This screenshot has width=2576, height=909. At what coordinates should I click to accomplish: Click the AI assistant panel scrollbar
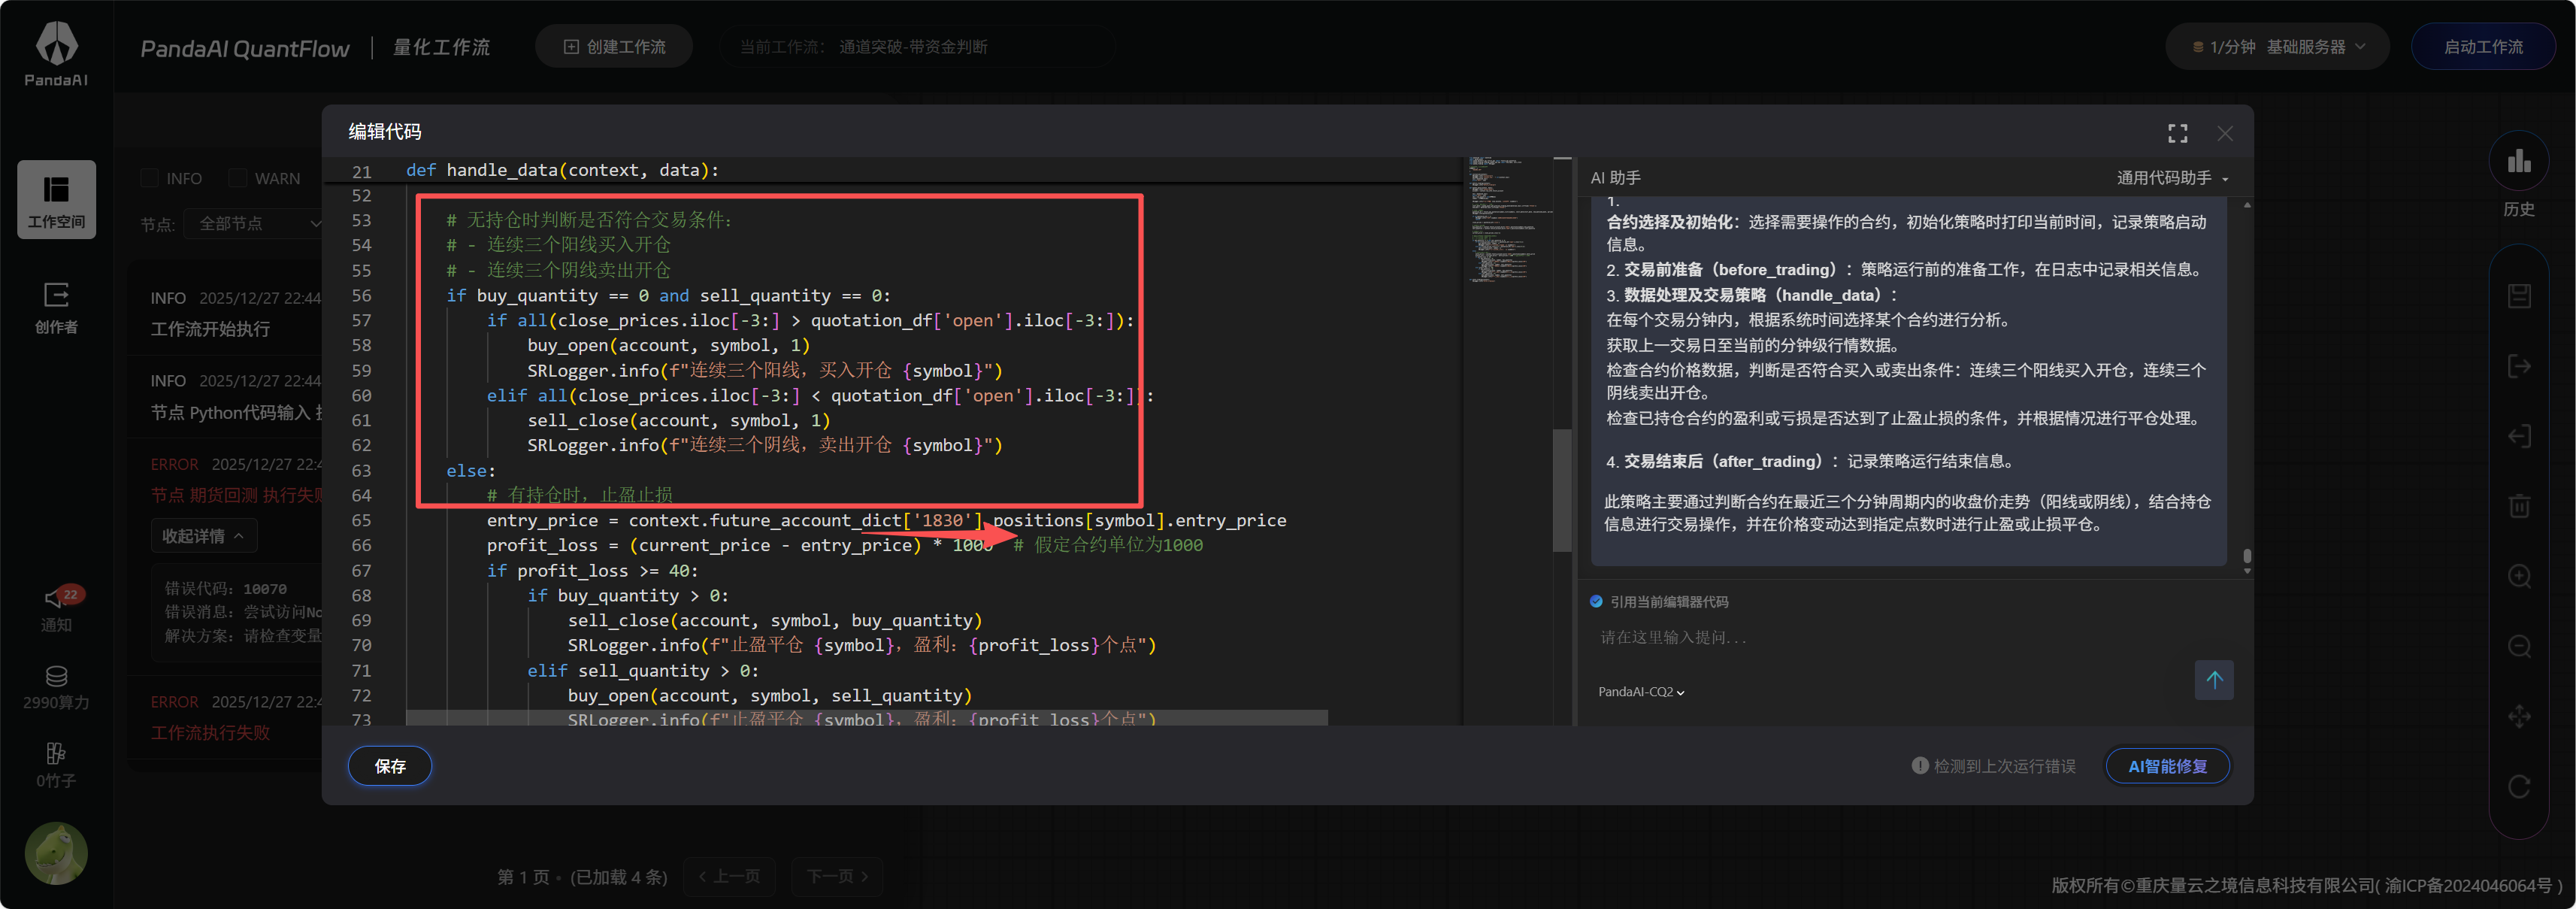(x=2246, y=556)
